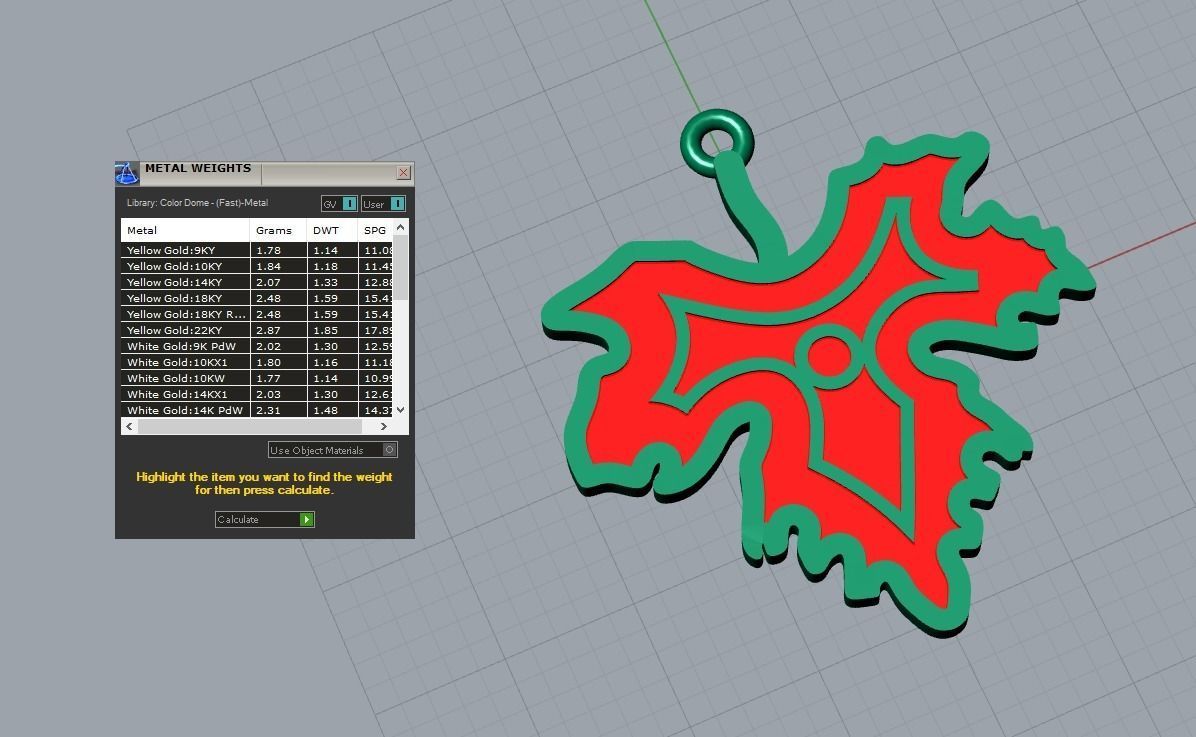Click the 1.77 grams value
The width and height of the screenshot is (1196, 737).
coord(268,378)
